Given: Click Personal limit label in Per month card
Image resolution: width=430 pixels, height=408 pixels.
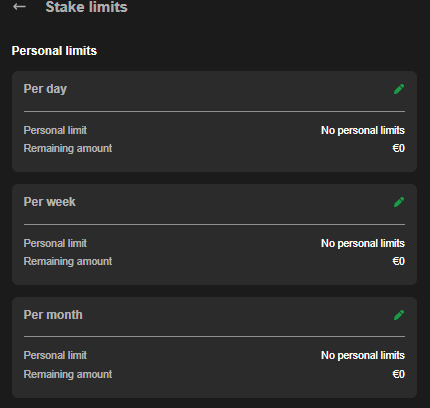Looking at the screenshot, I should point(55,355).
